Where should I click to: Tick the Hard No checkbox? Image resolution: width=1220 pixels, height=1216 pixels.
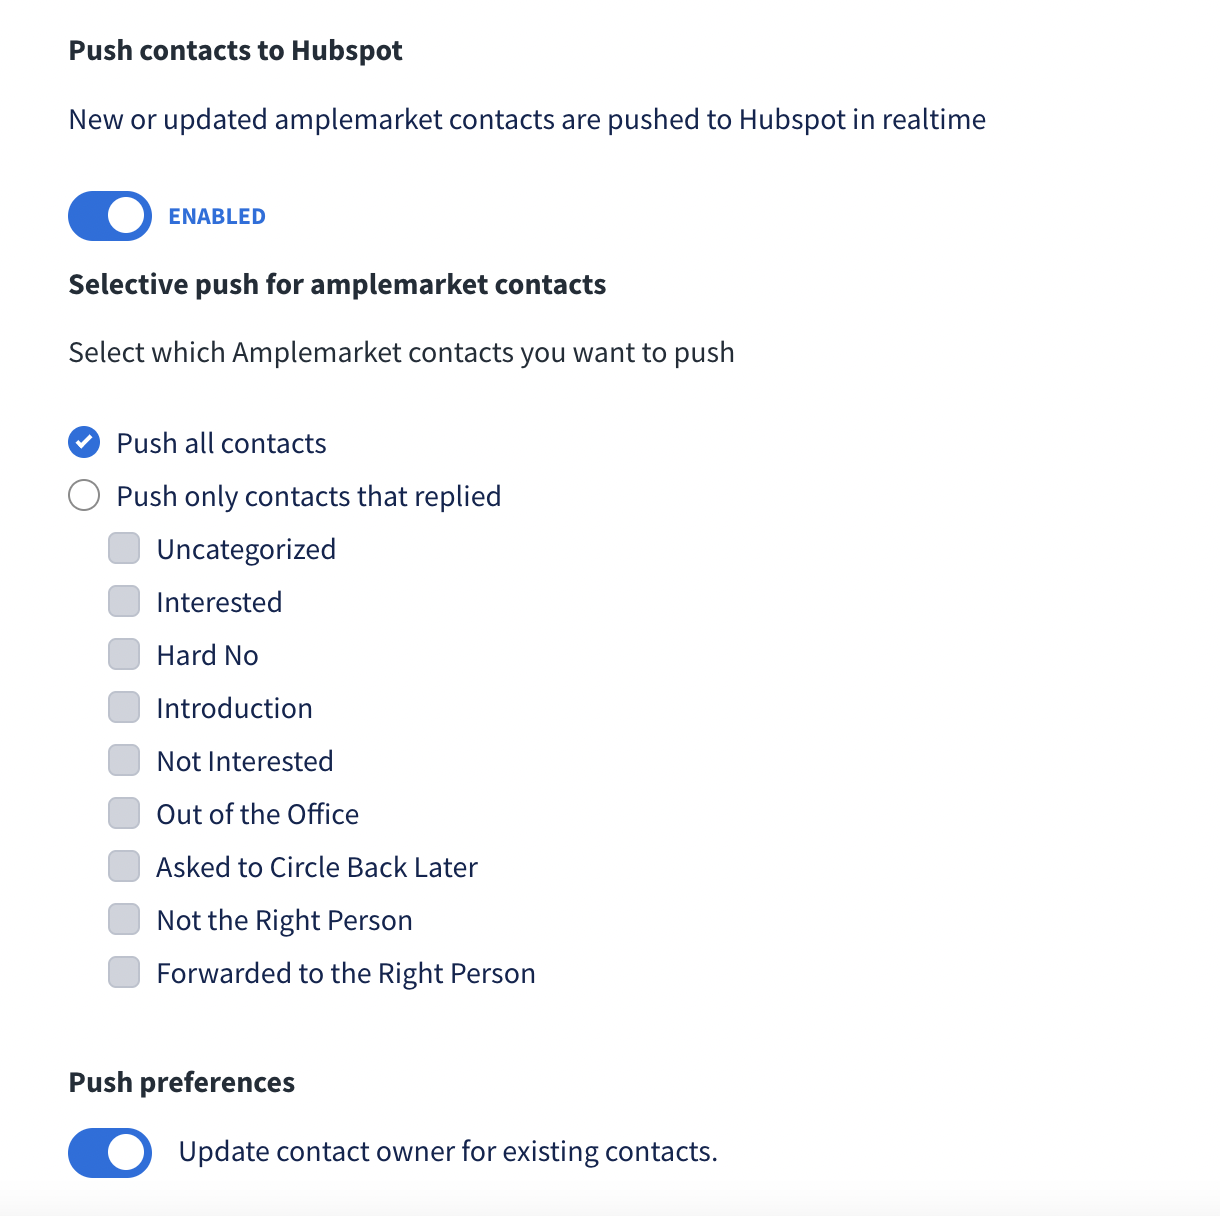(124, 654)
